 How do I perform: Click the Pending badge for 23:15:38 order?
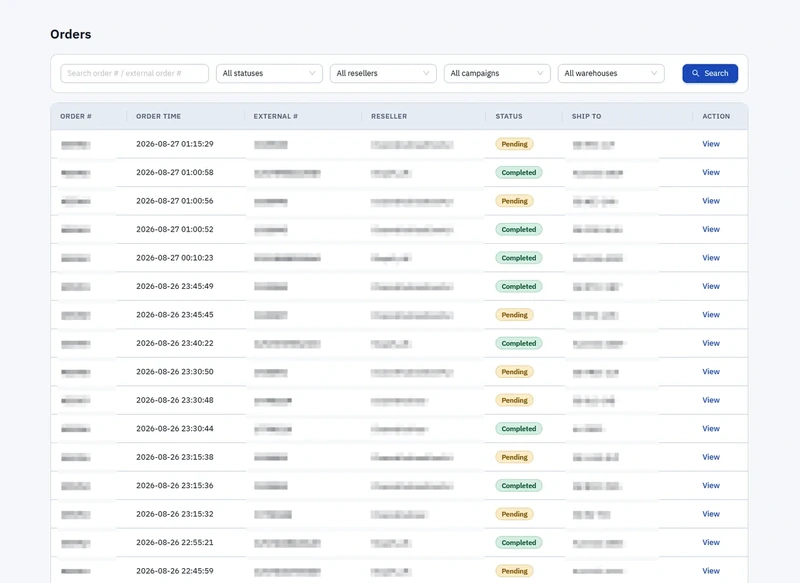(x=514, y=458)
